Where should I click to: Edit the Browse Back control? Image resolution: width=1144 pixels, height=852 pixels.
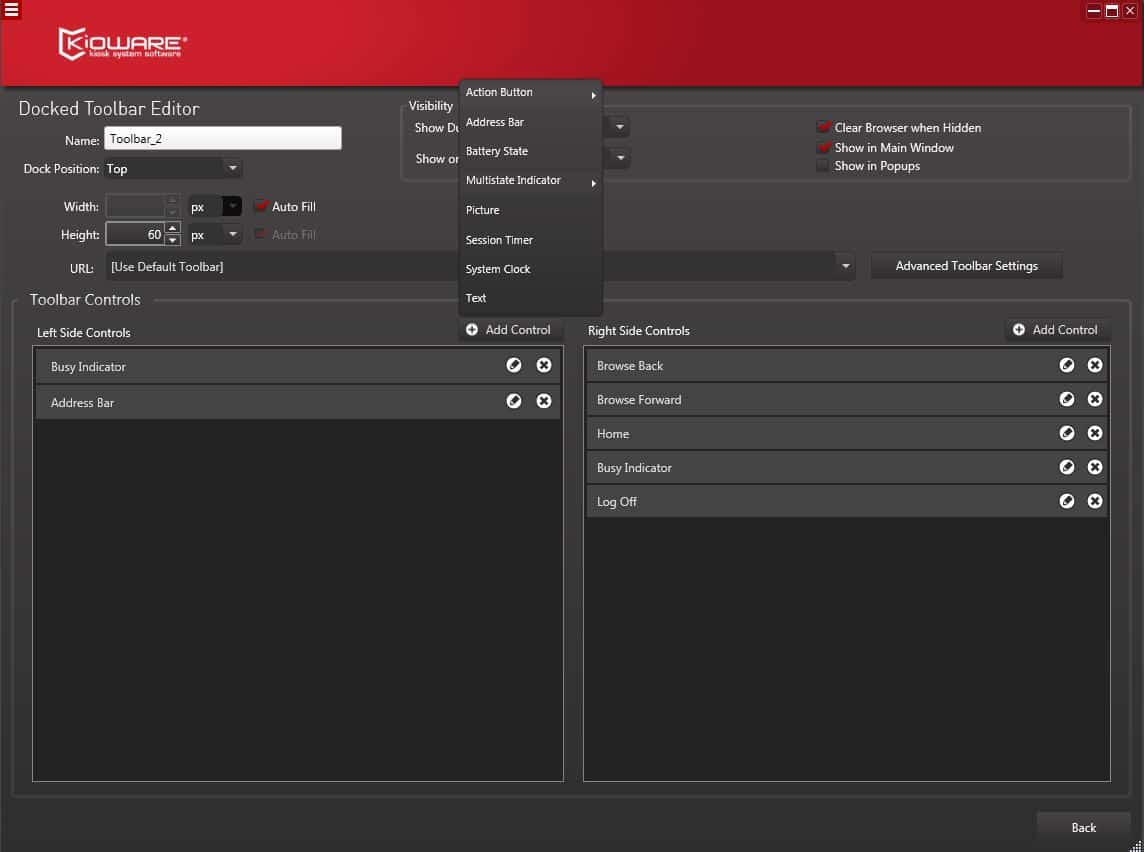pos(1067,366)
